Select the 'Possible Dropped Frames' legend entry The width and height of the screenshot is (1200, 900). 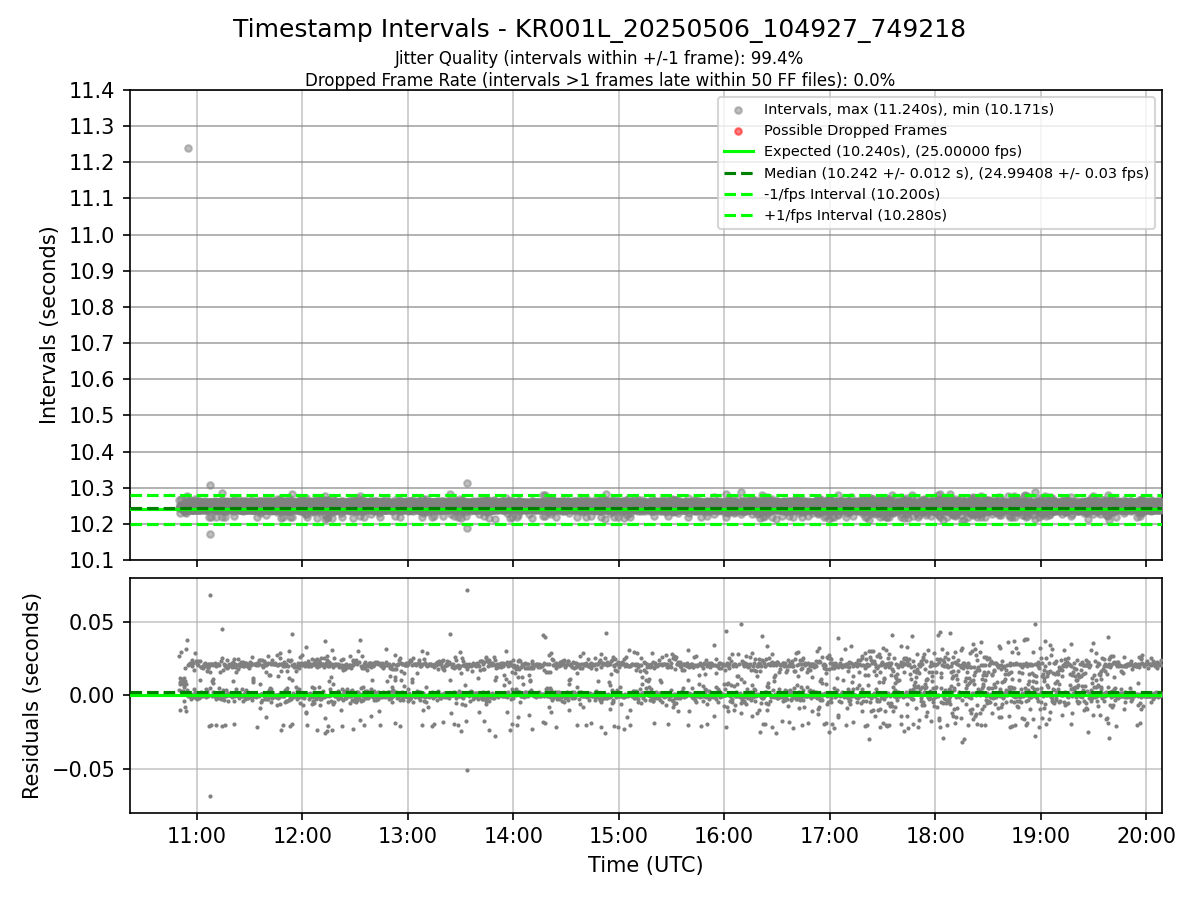[855, 130]
